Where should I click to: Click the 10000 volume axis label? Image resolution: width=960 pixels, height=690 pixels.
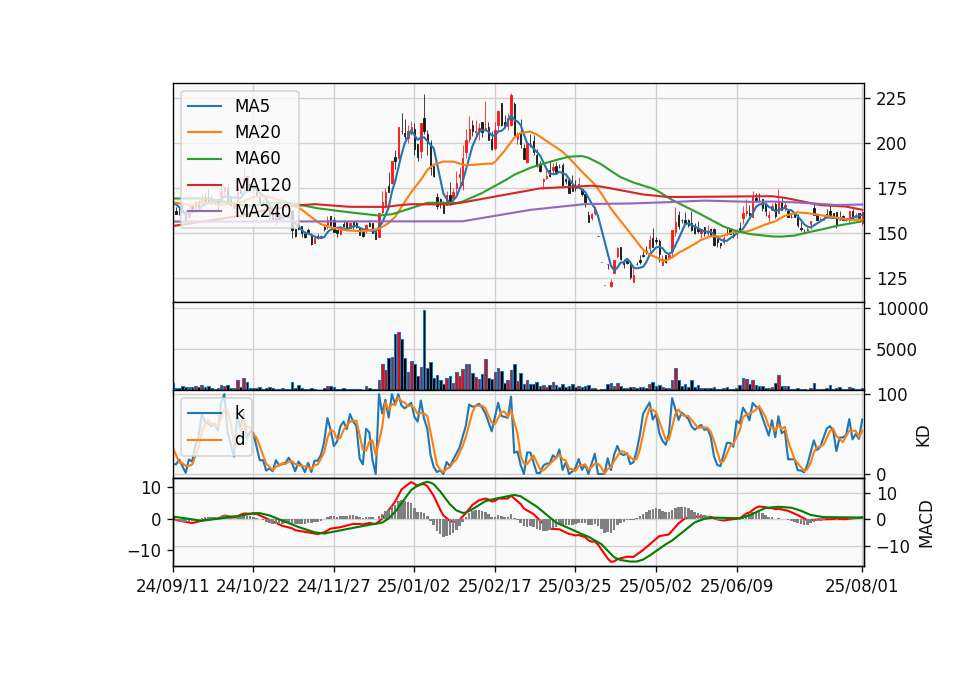tap(902, 309)
